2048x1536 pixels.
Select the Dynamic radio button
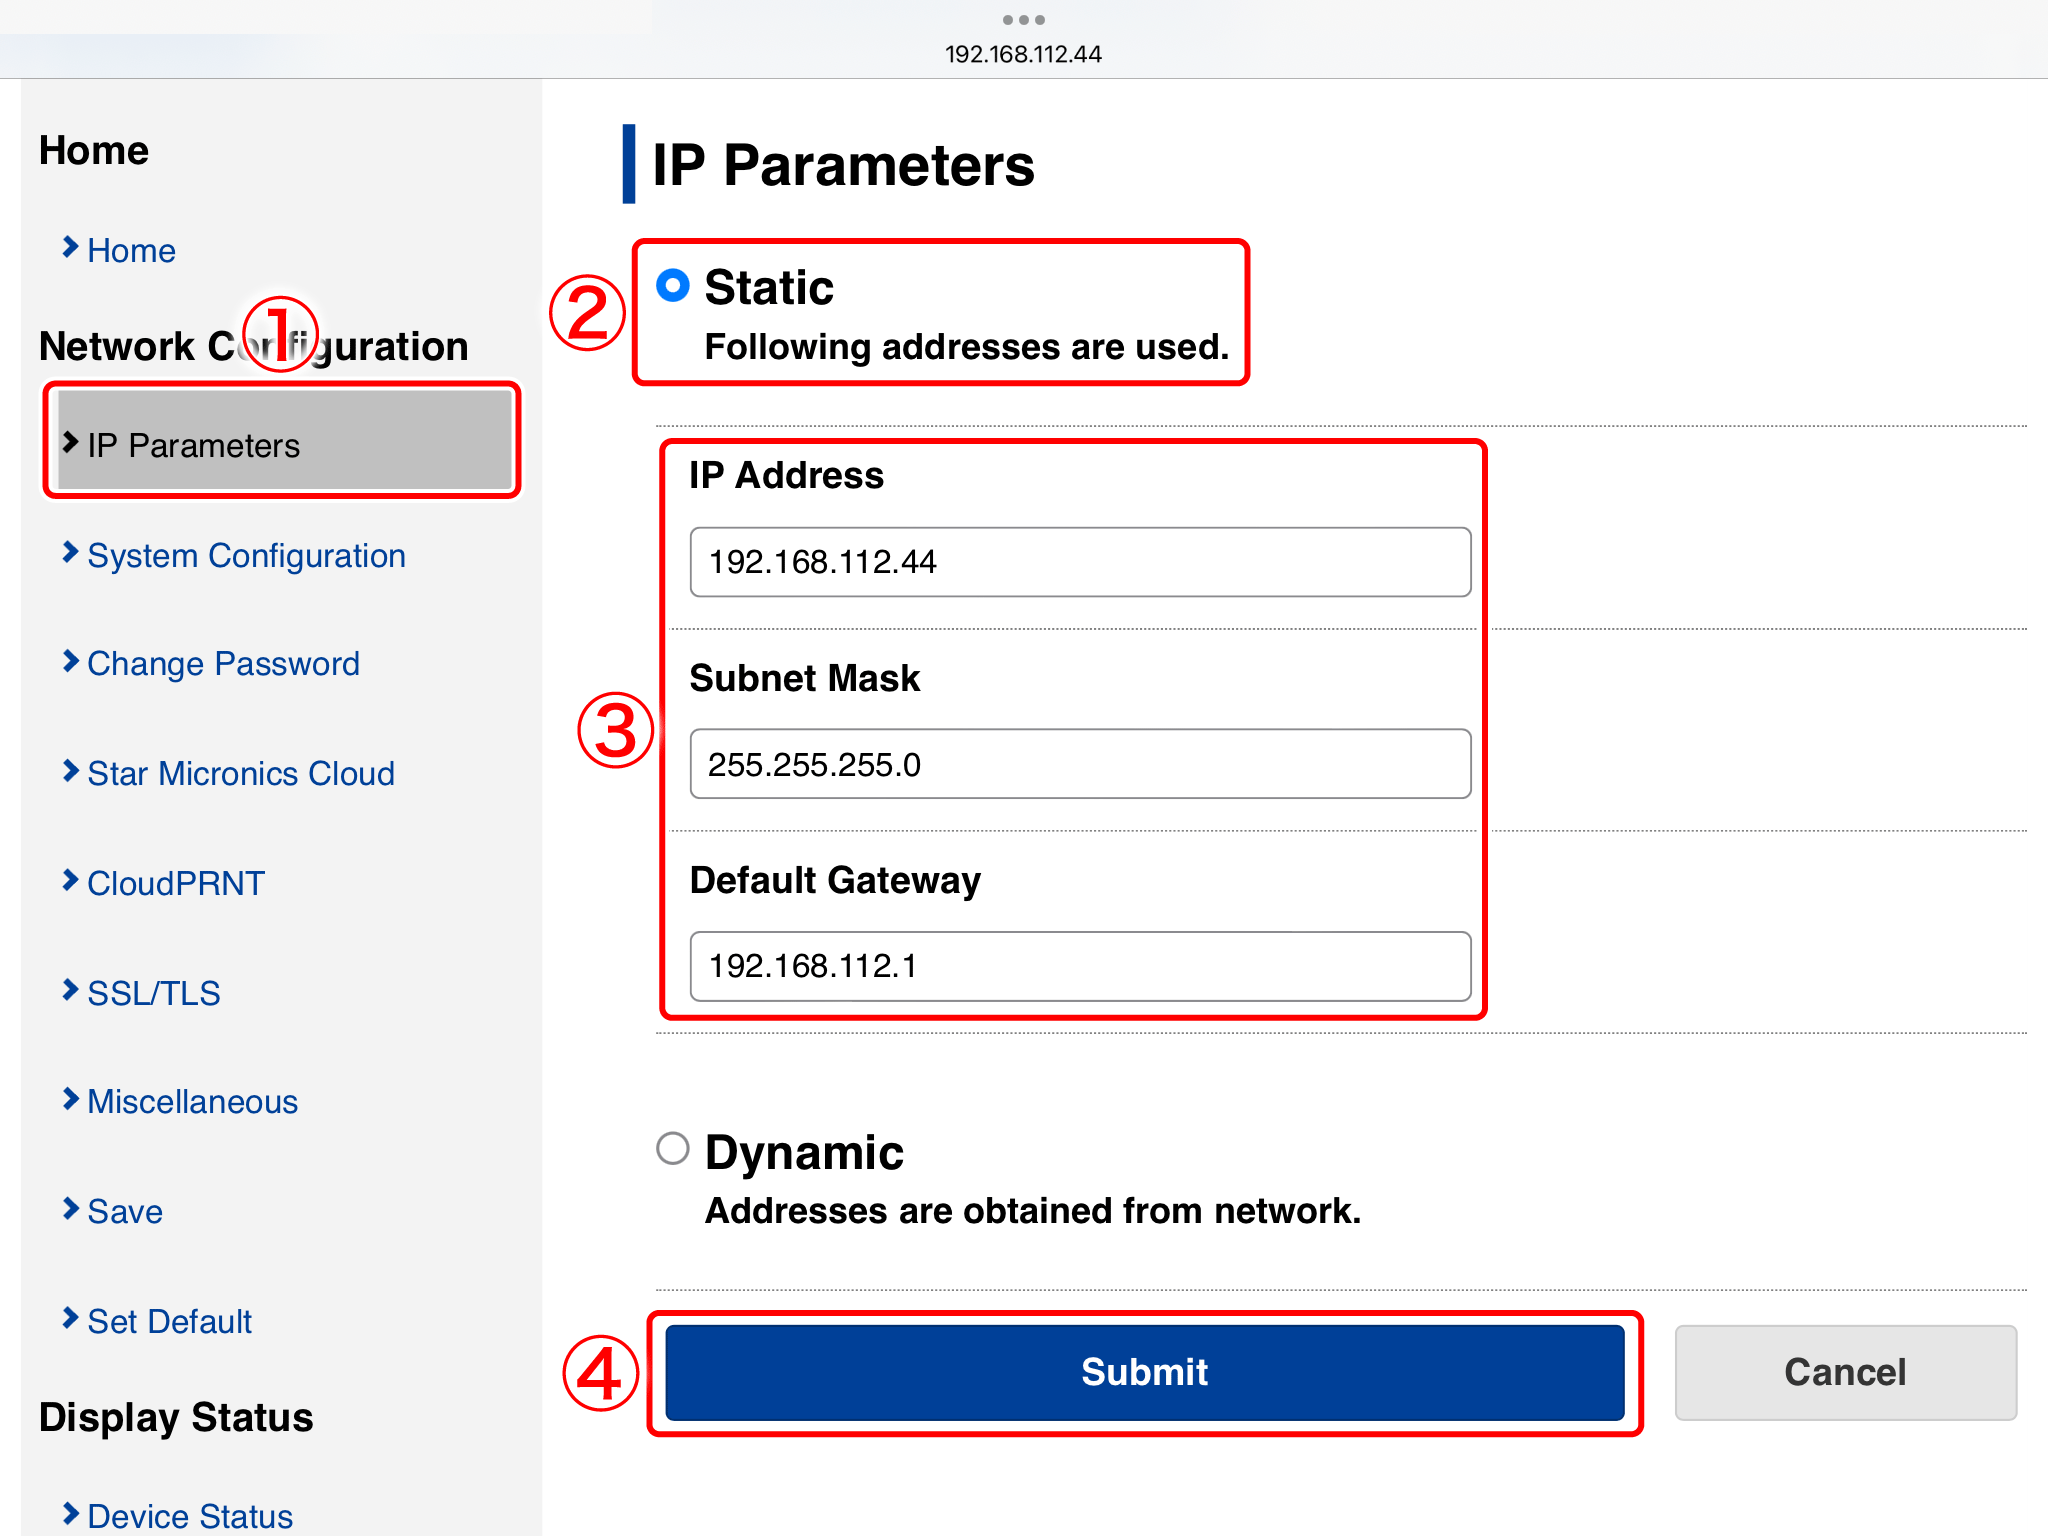coord(673,1148)
